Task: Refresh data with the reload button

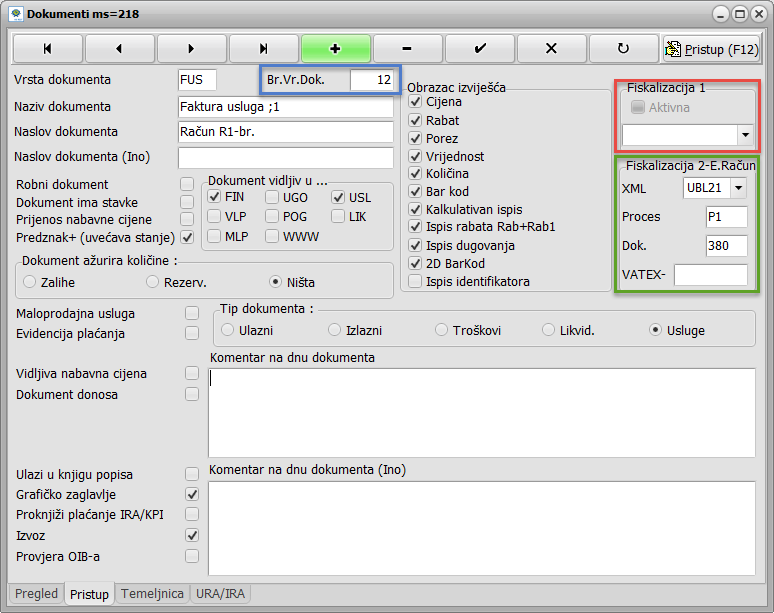Action: coord(623,48)
